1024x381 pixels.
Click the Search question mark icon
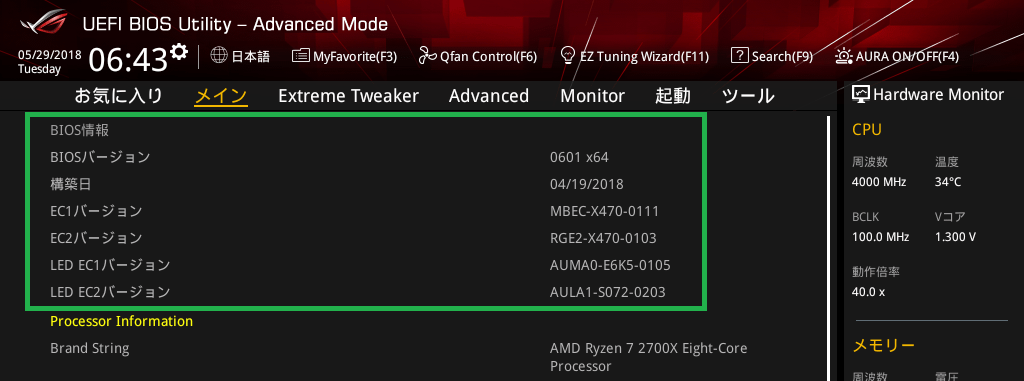739,56
